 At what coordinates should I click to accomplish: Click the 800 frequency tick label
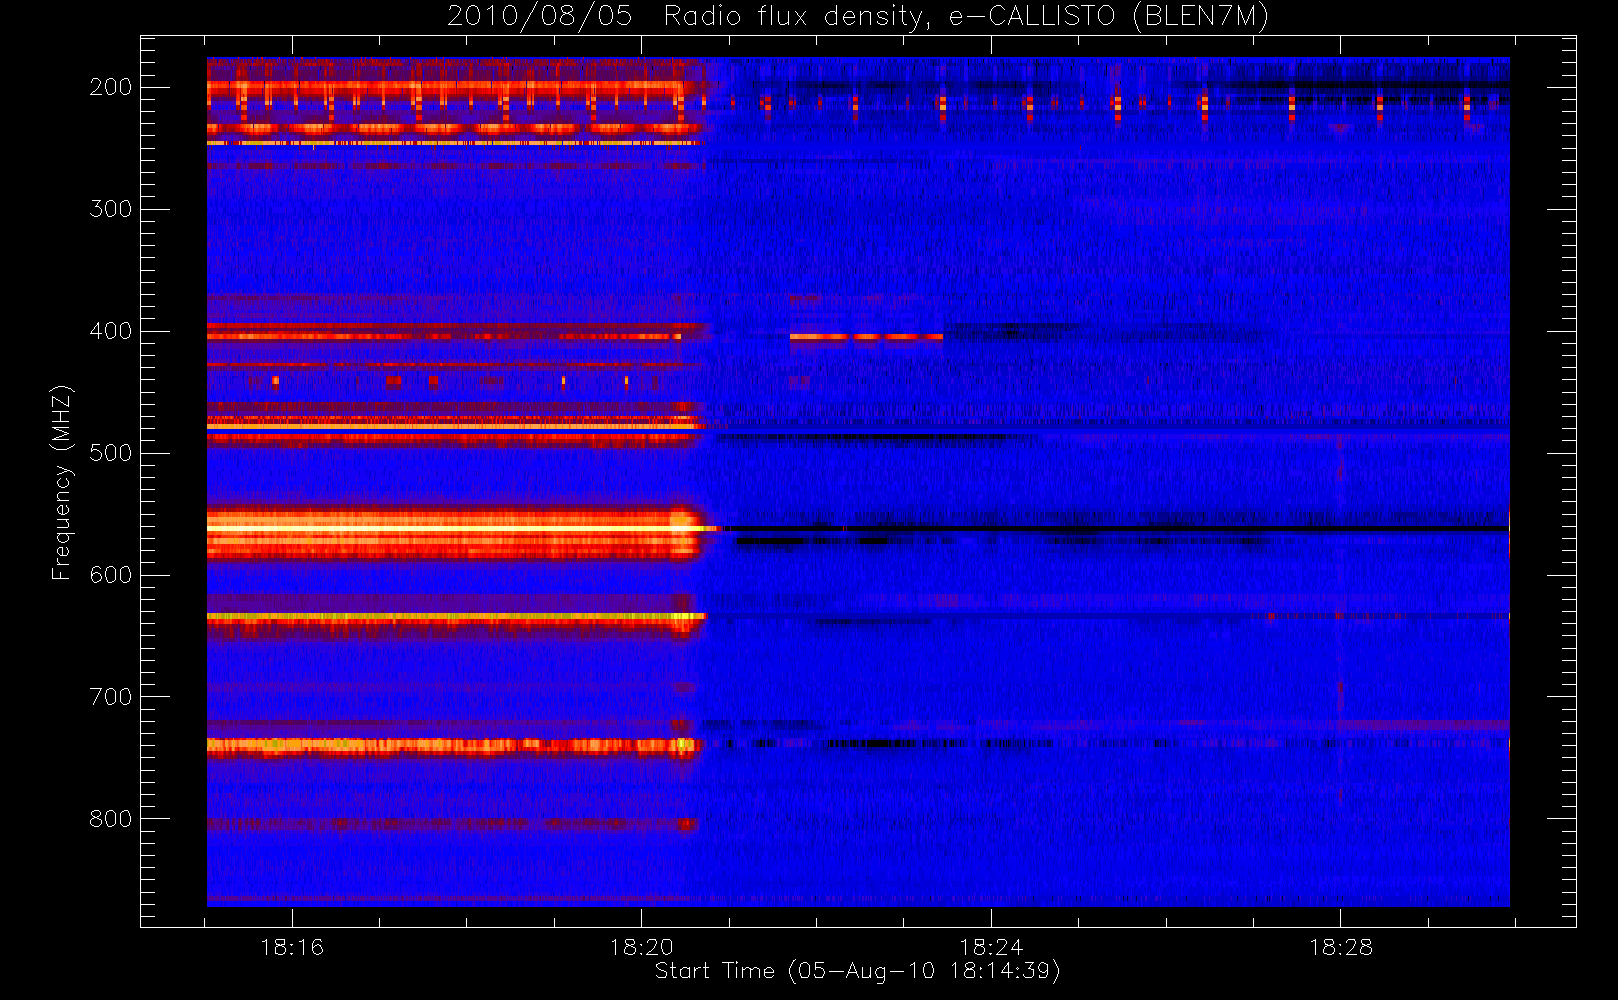pyautogui.click(x=111, y=819)
